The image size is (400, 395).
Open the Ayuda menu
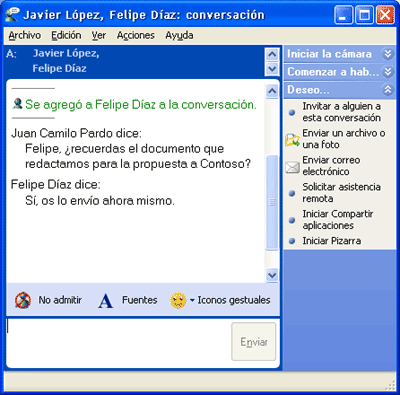coord(179,35)
